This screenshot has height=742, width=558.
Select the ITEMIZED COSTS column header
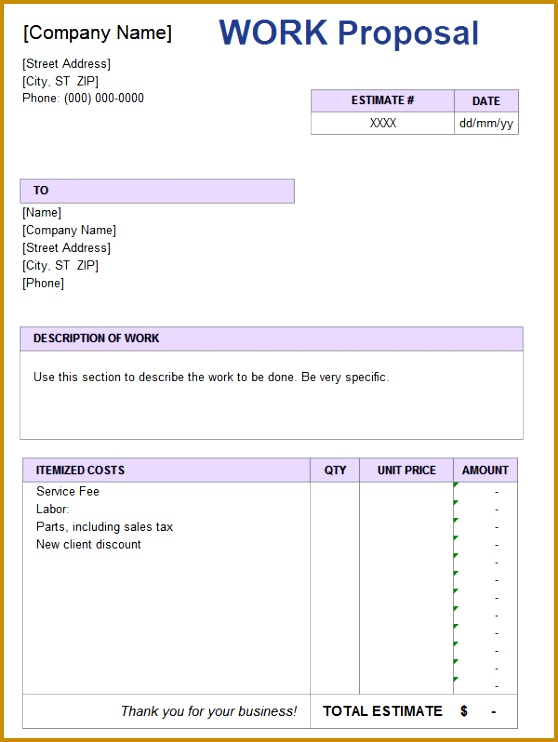167,470
